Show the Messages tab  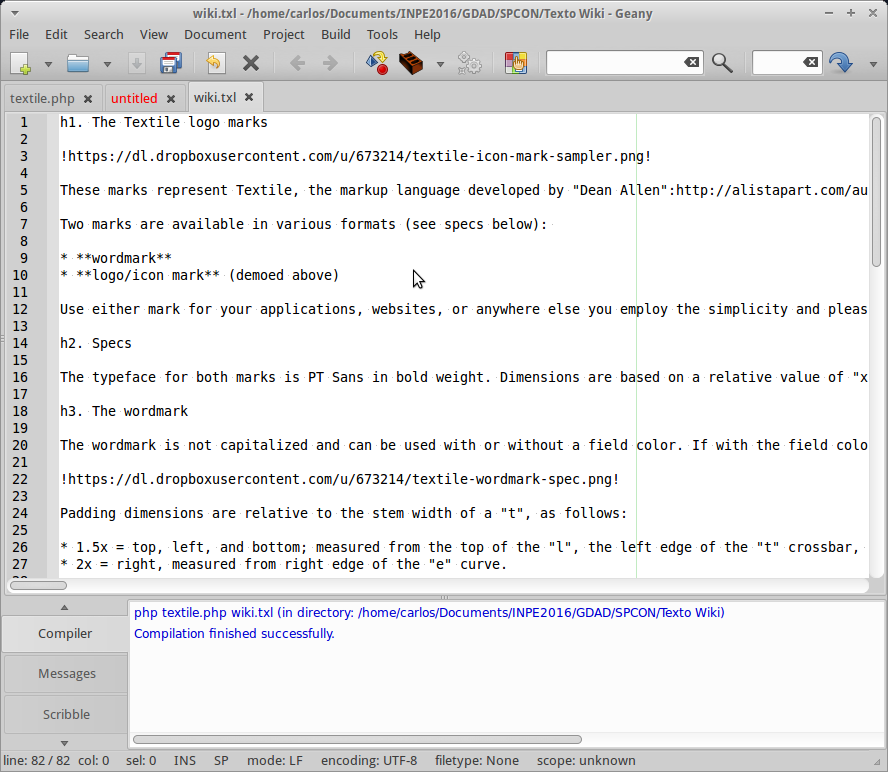[x=66, y=673]
